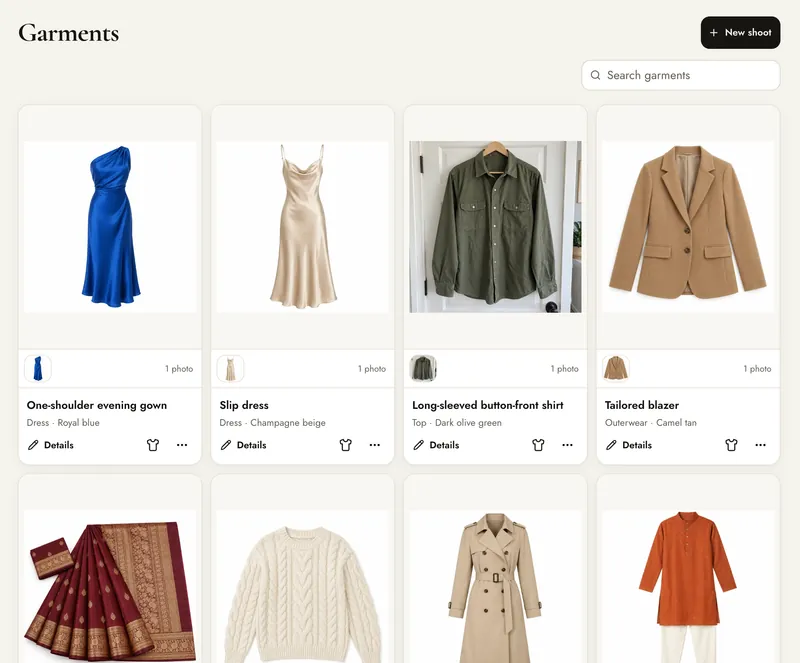Click 1 photo count on Tailored blazer card
Image resolution: width=800 pixels, height=663 pixels.
pos(758,369)
